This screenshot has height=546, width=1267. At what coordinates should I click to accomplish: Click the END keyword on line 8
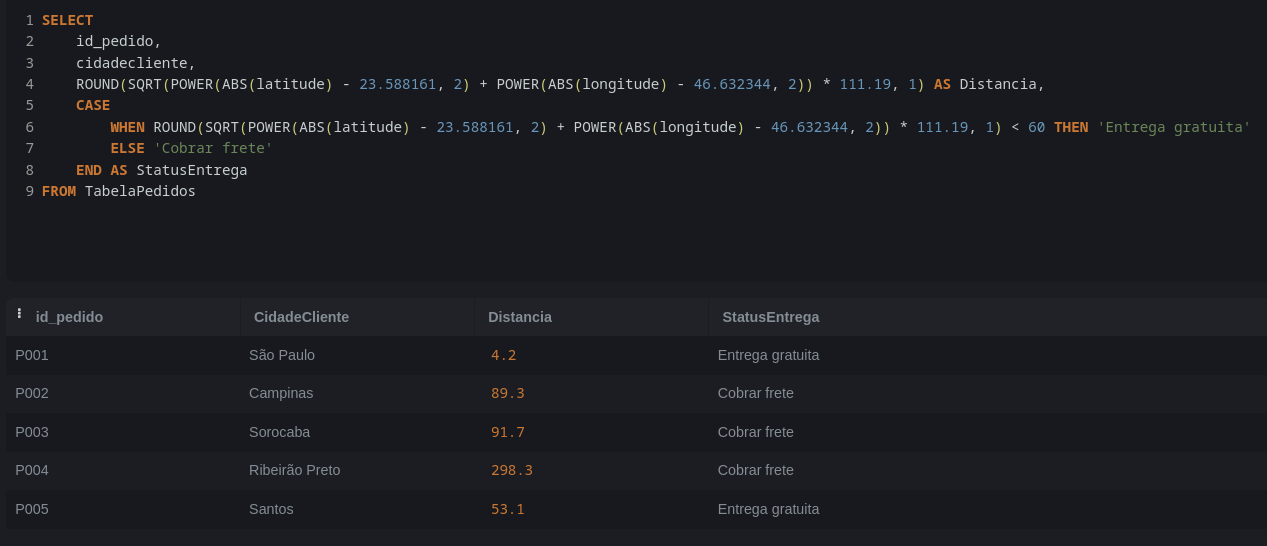pyautogui.click(x=89, y=170)
